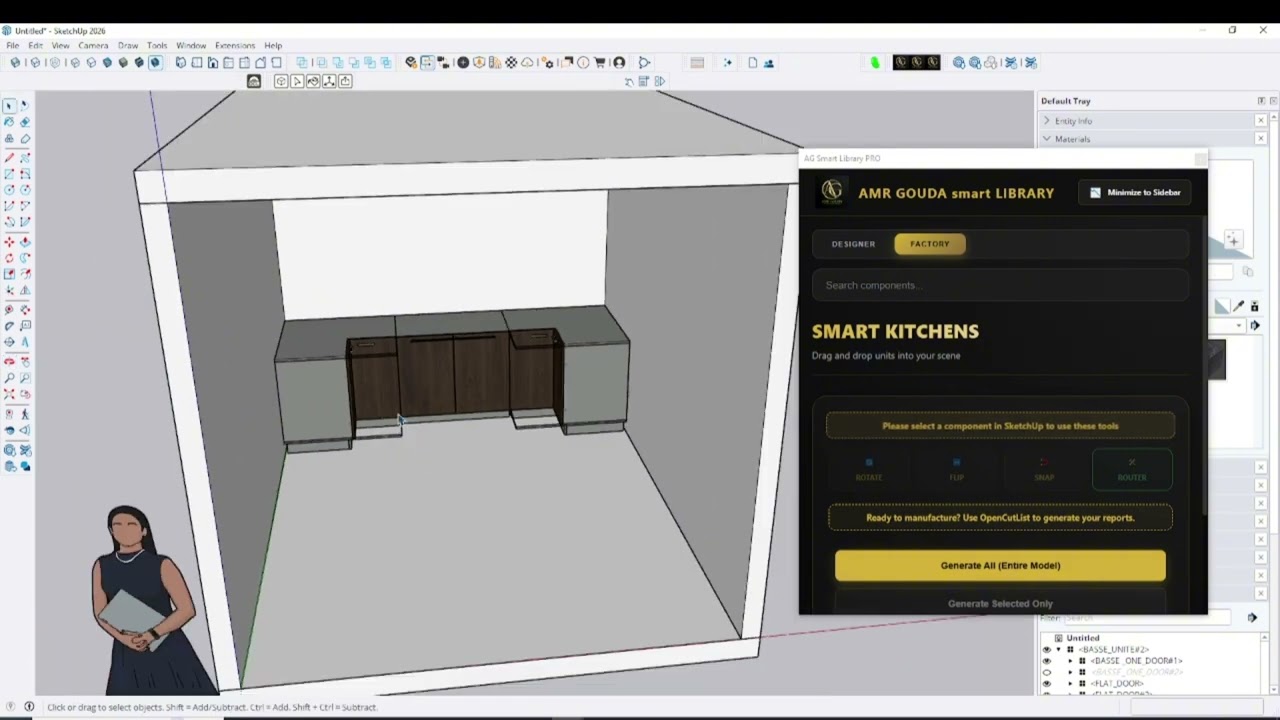
Task: Click the FLIP tool button
Action: coord(956,469)
